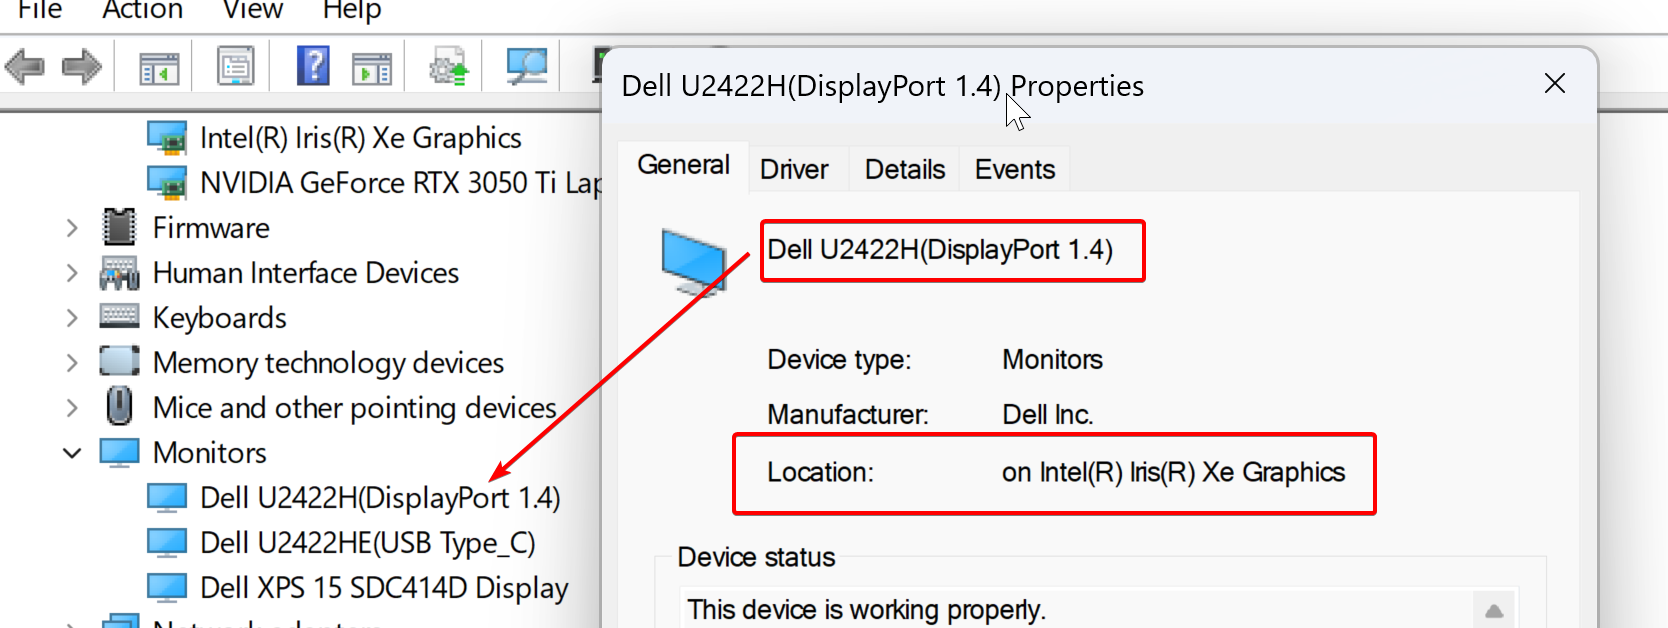Click the 'Dell Inc.' manufacturer value
This screenshot has width=1668, height=628.
(x=1047, y=414)
